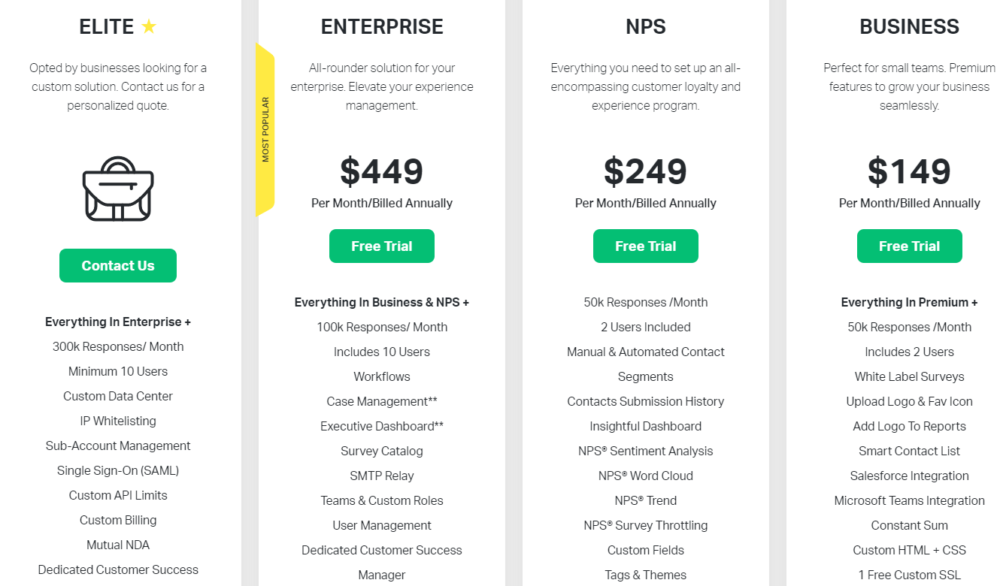This screenshot has width=1000, height=586.
Task: Start the Business plan Free Trial
Action: [x=909, y=246]
